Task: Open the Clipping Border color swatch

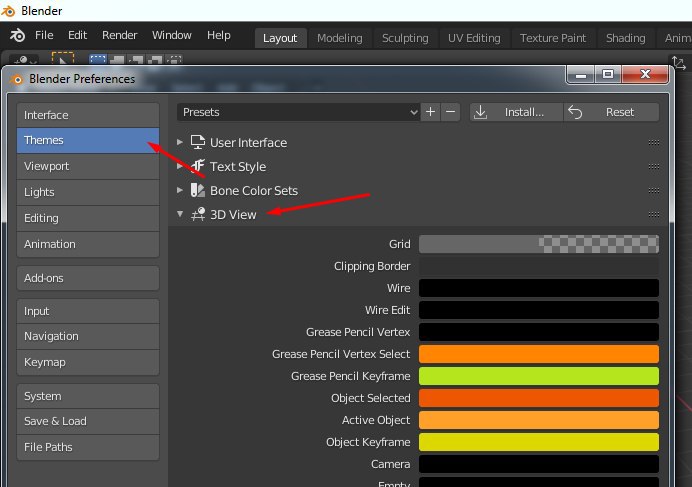Action: click(539, 266)
